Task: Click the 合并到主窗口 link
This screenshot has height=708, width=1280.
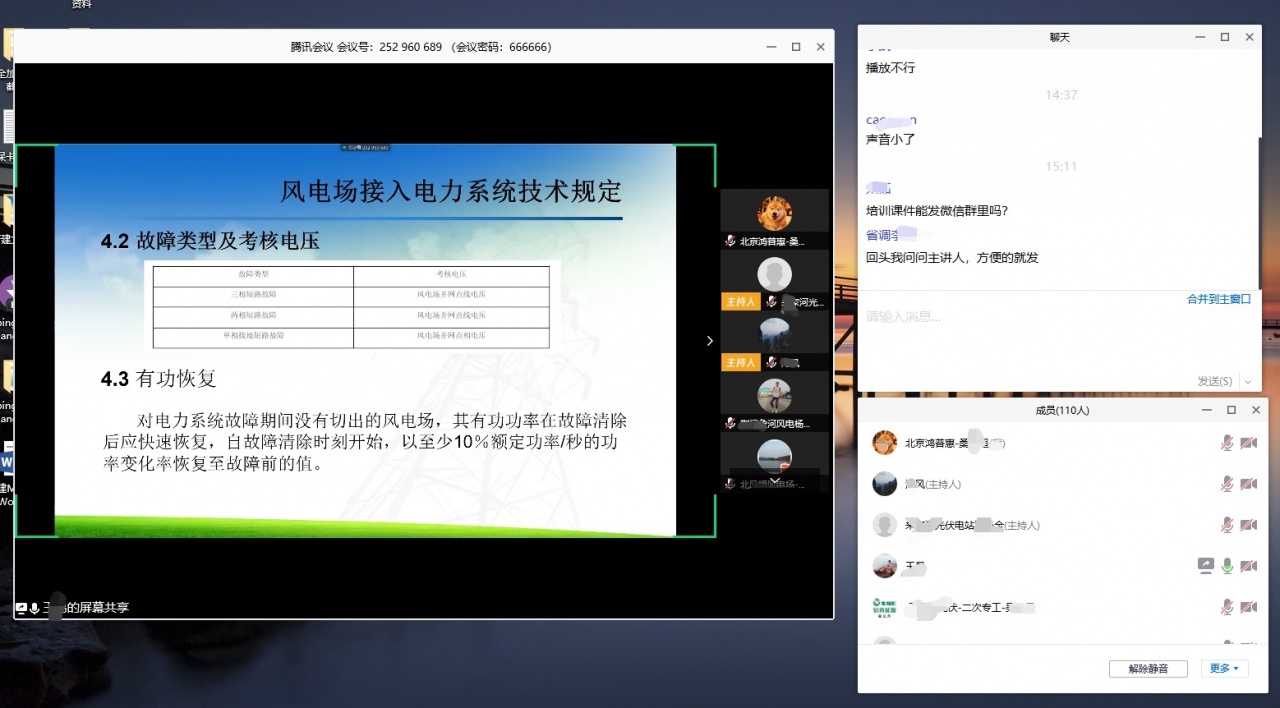Action: pyautogui.click(x=1218, y=299)
